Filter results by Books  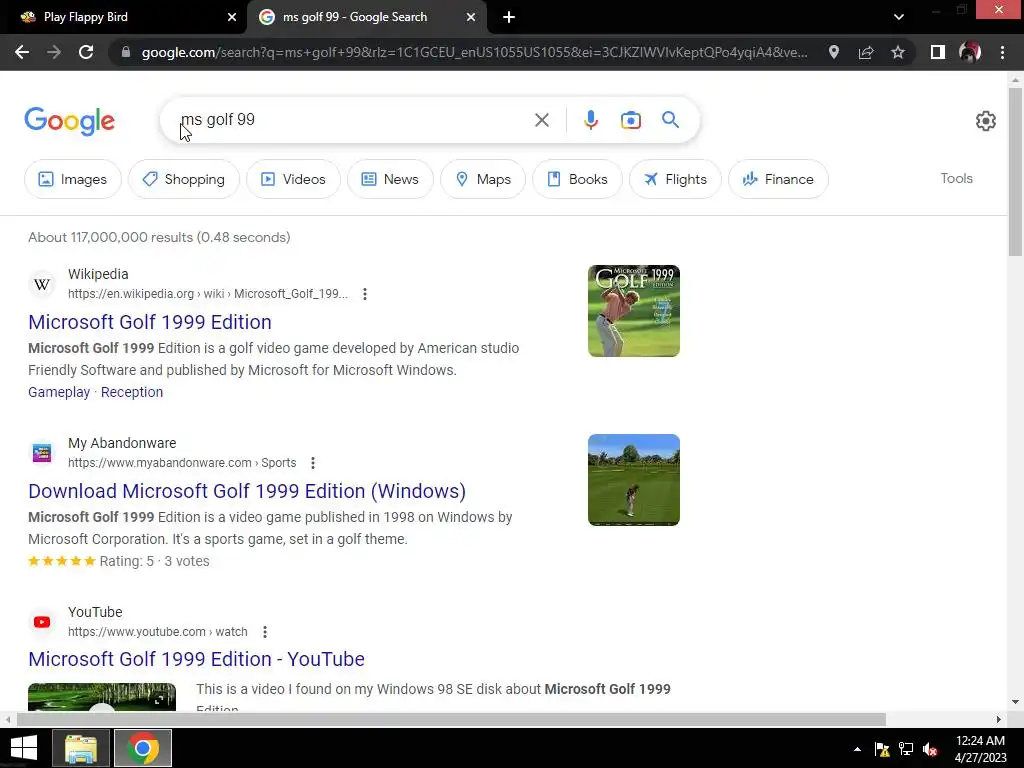[x=577, y=179]
